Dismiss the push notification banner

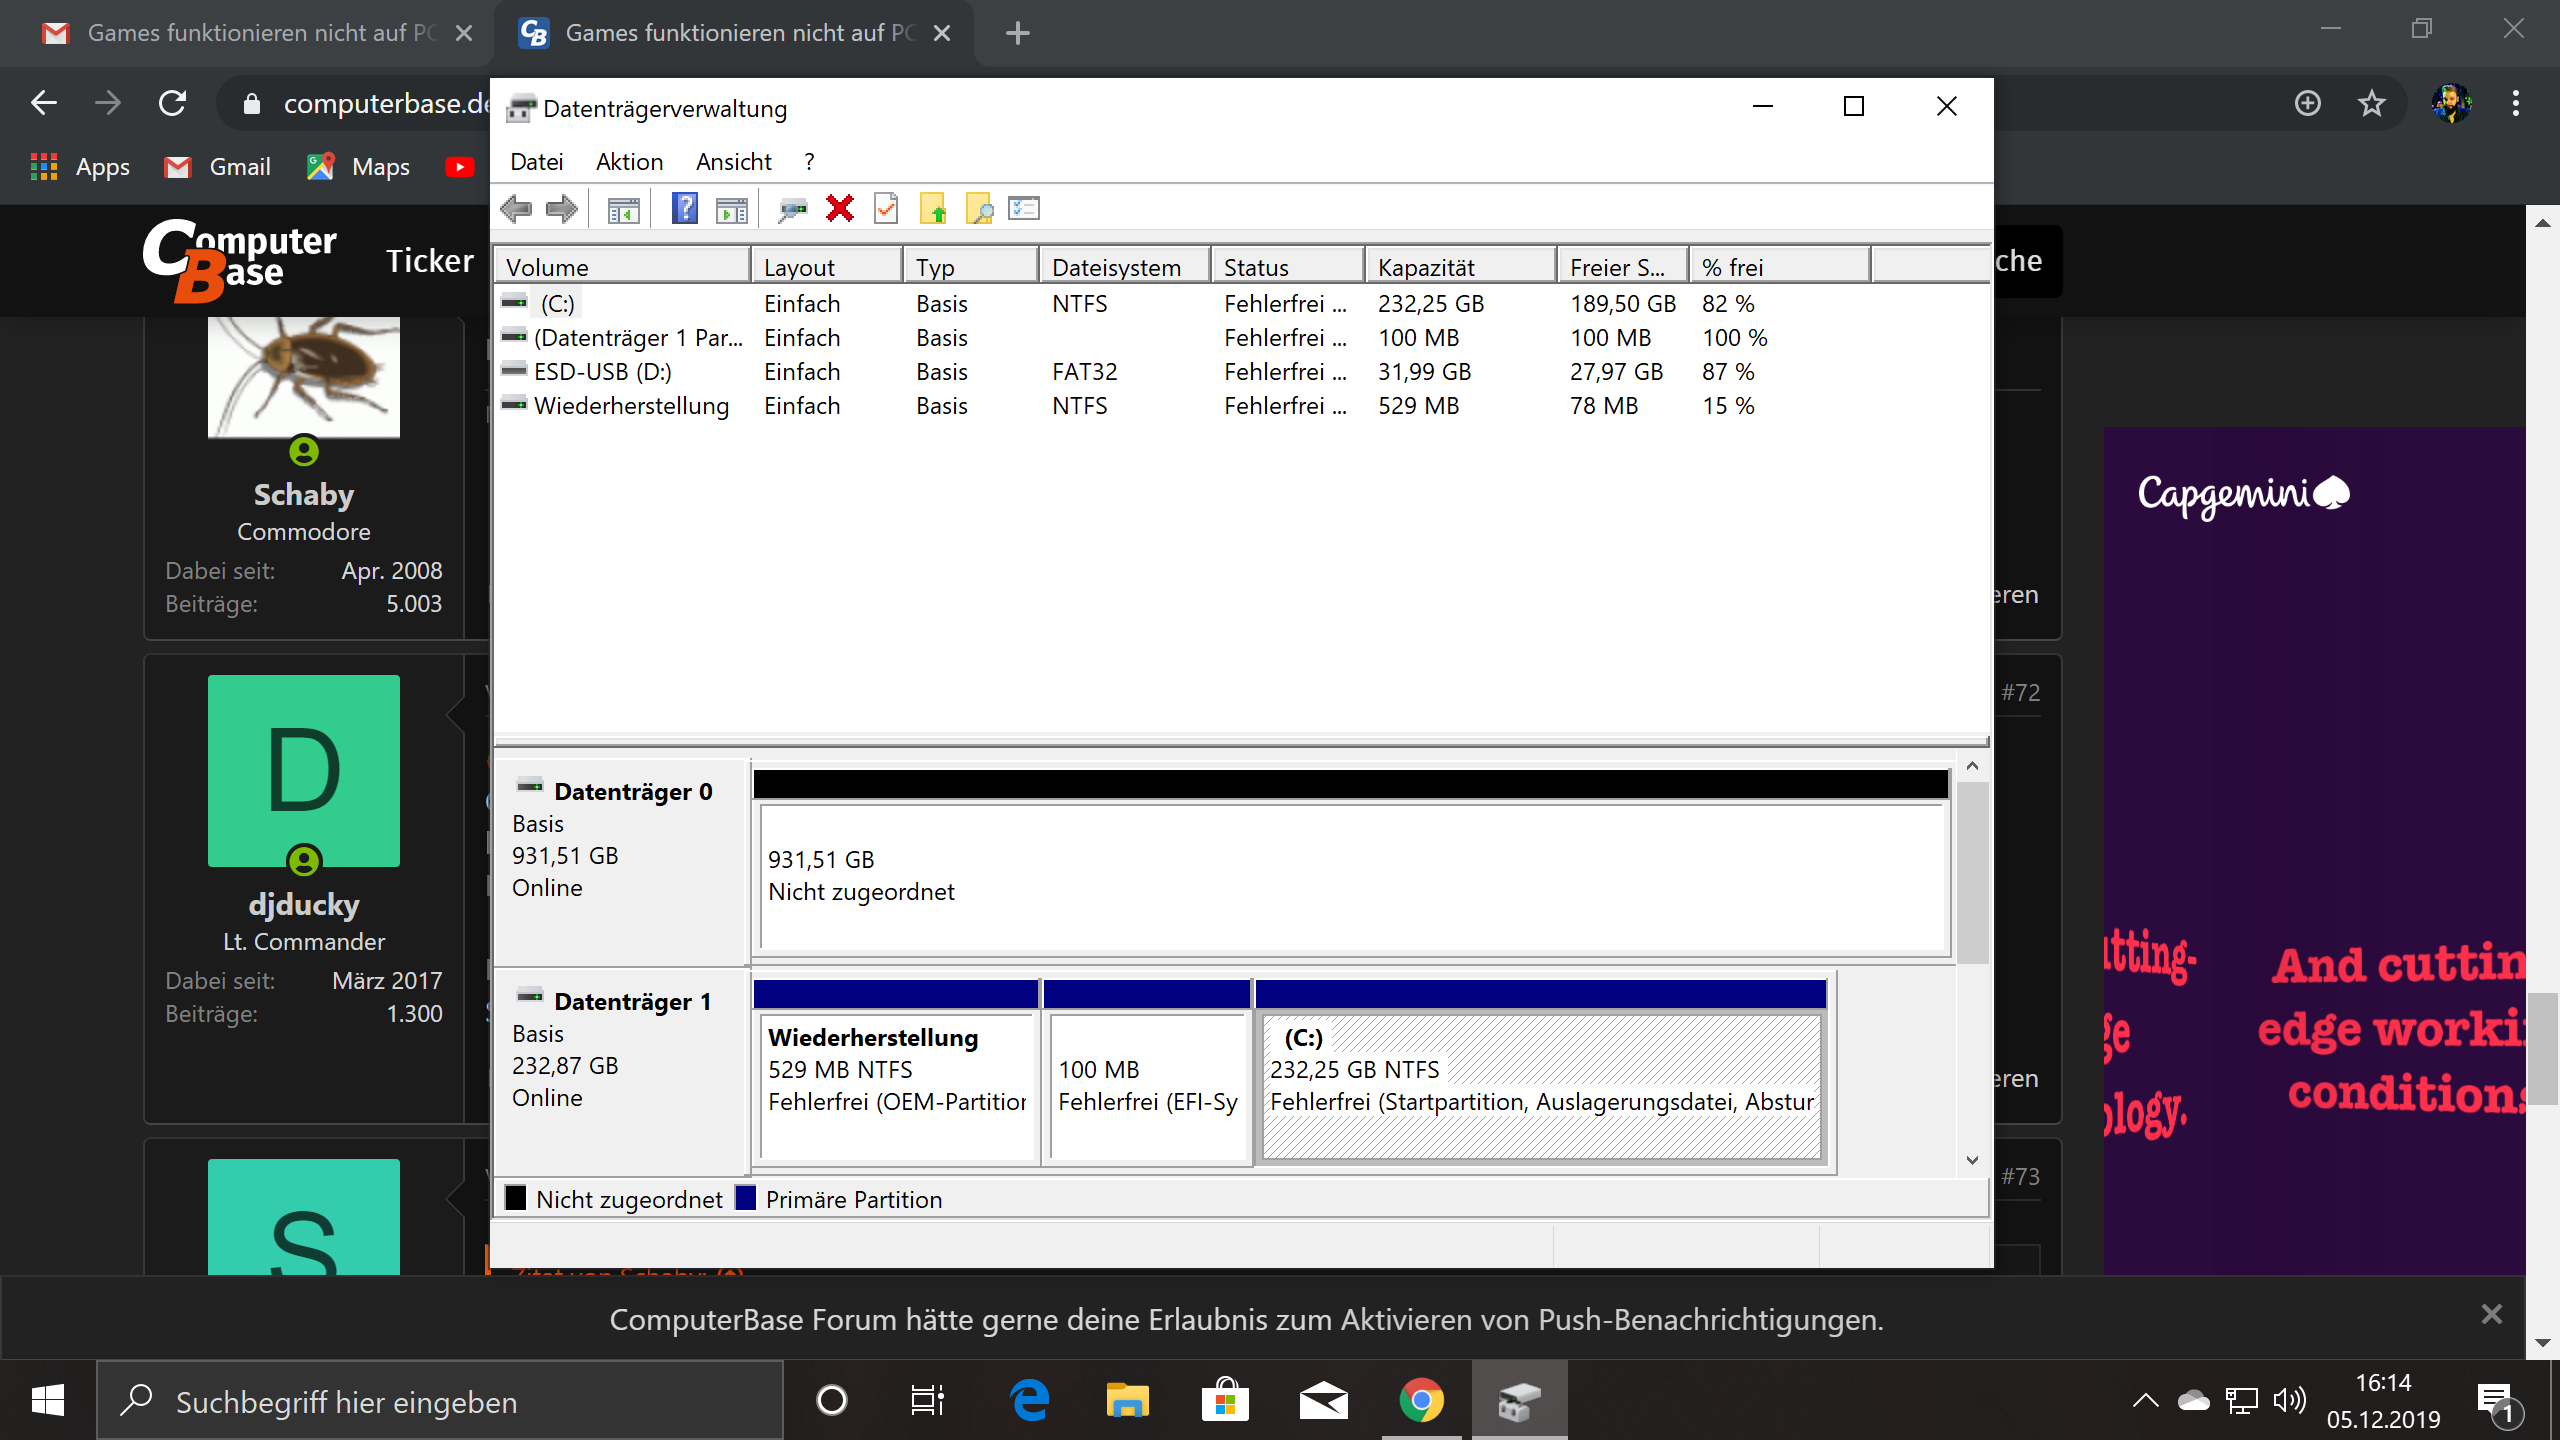coord(2491,1314)
